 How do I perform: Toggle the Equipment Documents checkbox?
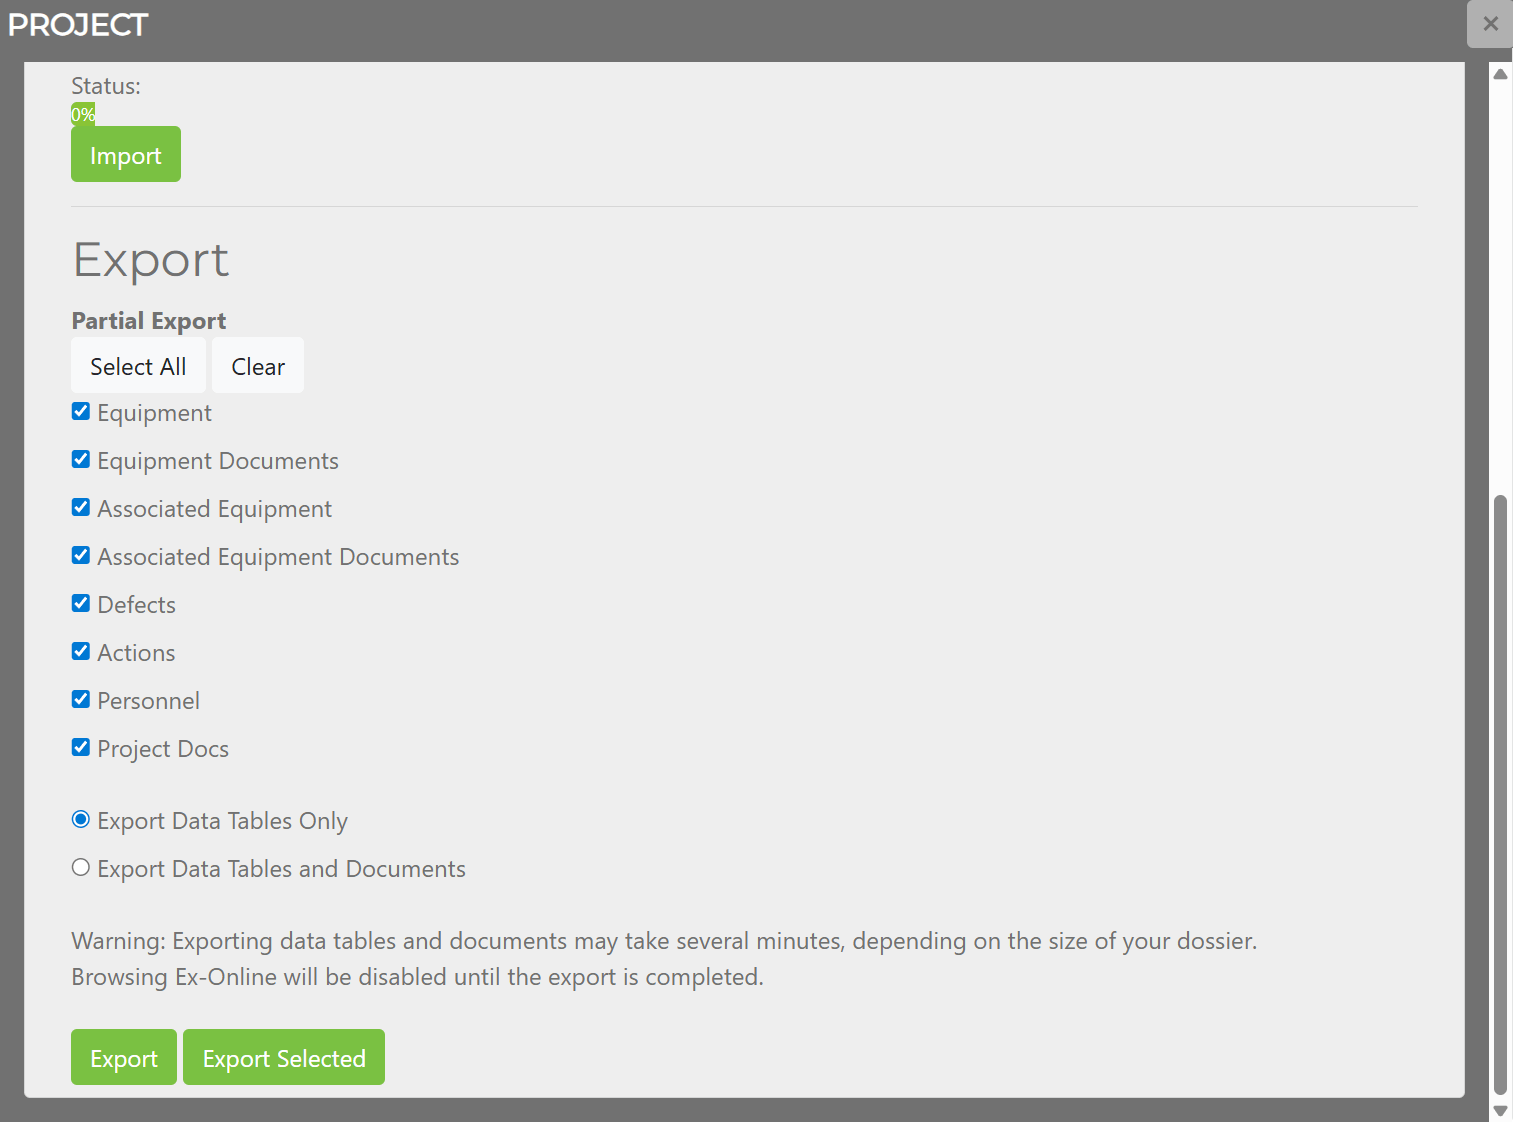[x=81, y=459]
